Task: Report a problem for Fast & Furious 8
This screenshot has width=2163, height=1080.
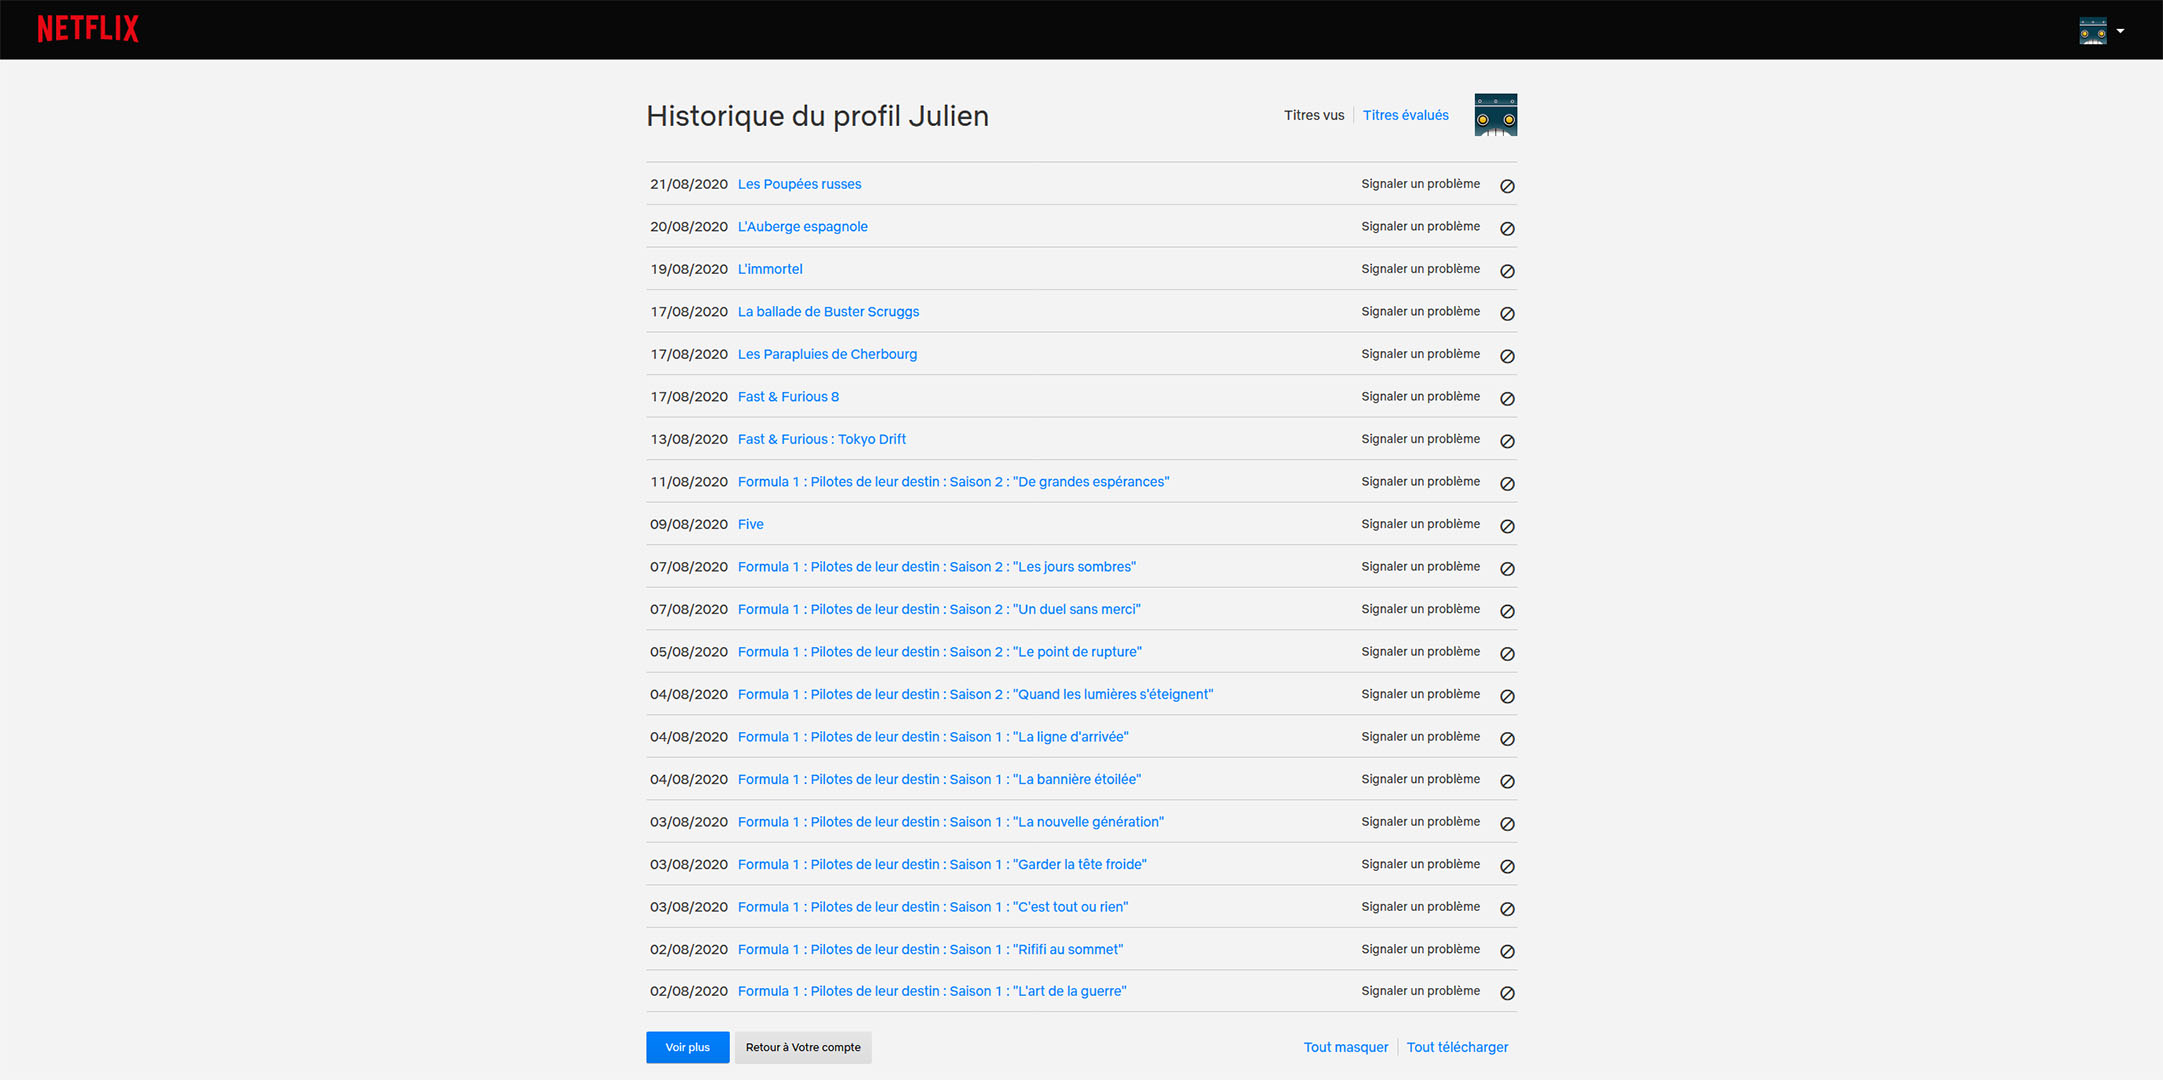Action: (1420, 397)
